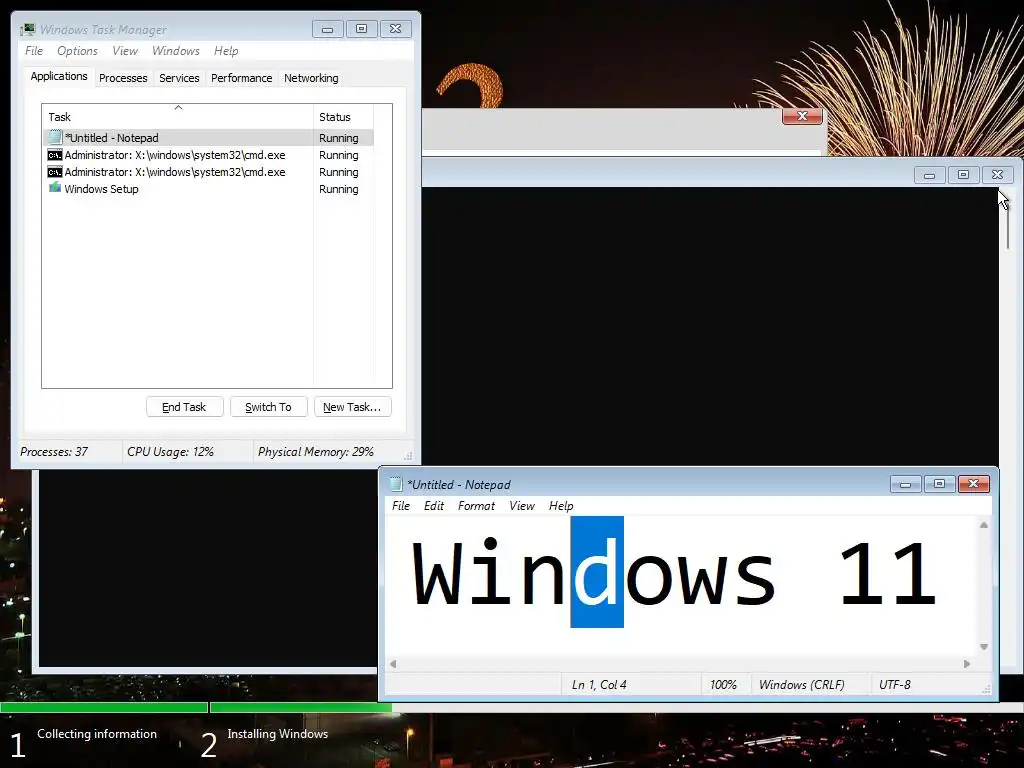
Task: Maximize the black command prompt window
Action: 963,175
